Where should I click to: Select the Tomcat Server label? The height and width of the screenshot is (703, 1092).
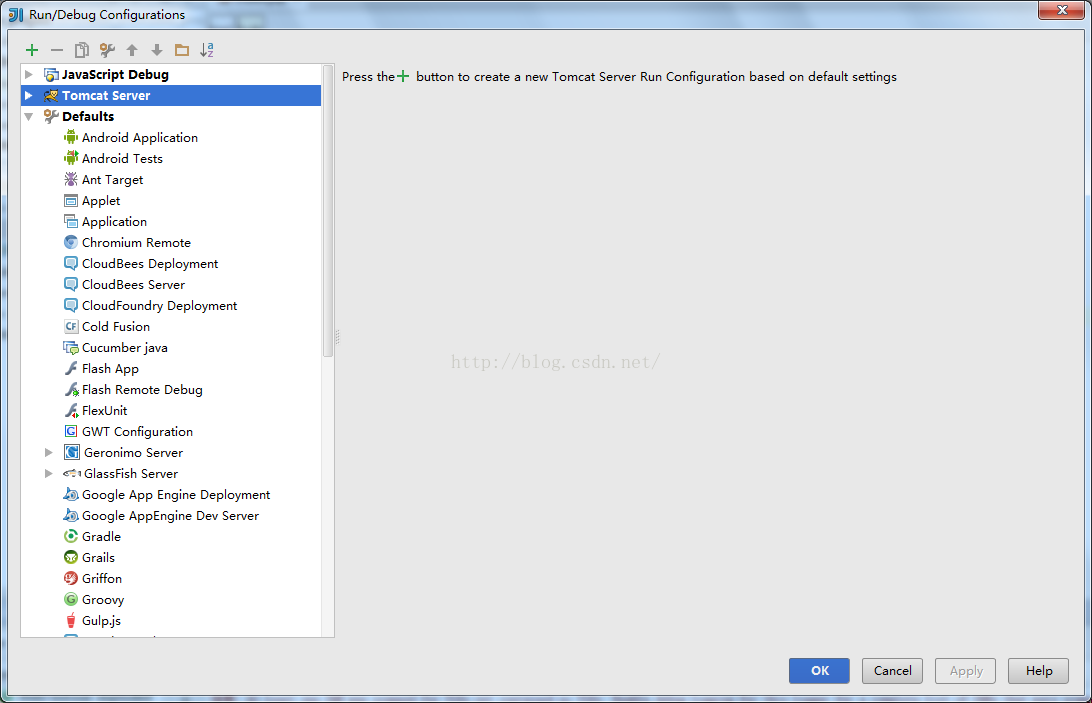click(106, 95)
